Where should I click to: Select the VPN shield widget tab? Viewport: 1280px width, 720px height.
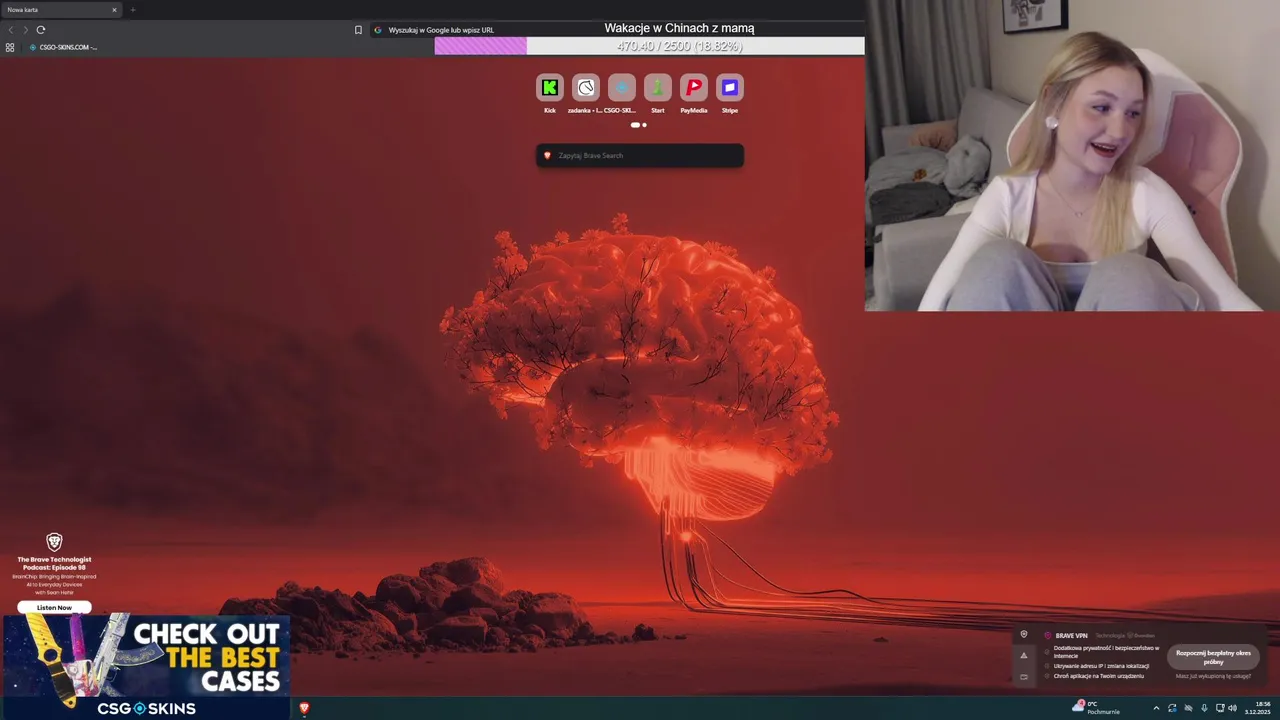click(1023, 635)
